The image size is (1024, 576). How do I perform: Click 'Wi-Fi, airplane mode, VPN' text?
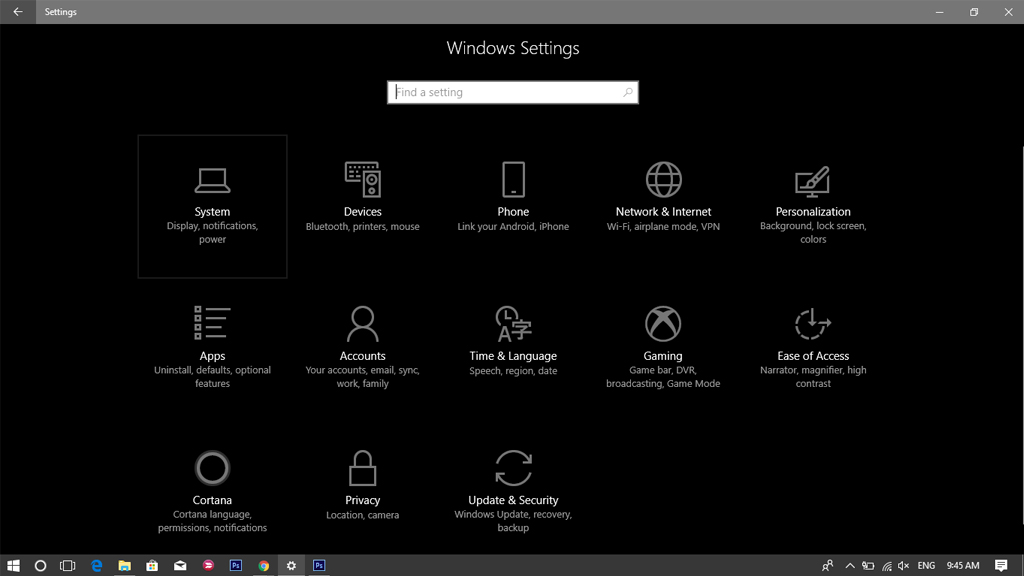[663, 227]
